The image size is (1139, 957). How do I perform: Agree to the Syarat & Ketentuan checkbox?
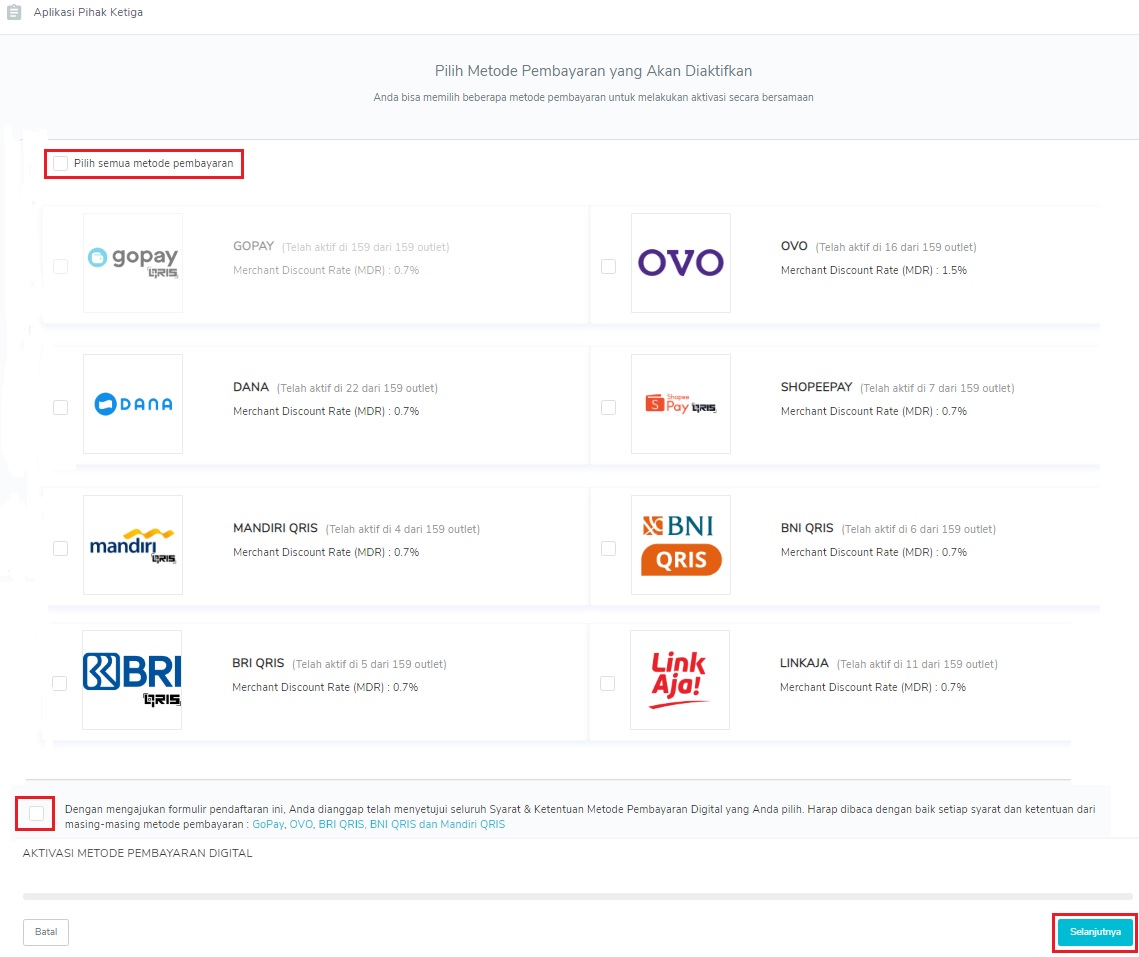36,814
